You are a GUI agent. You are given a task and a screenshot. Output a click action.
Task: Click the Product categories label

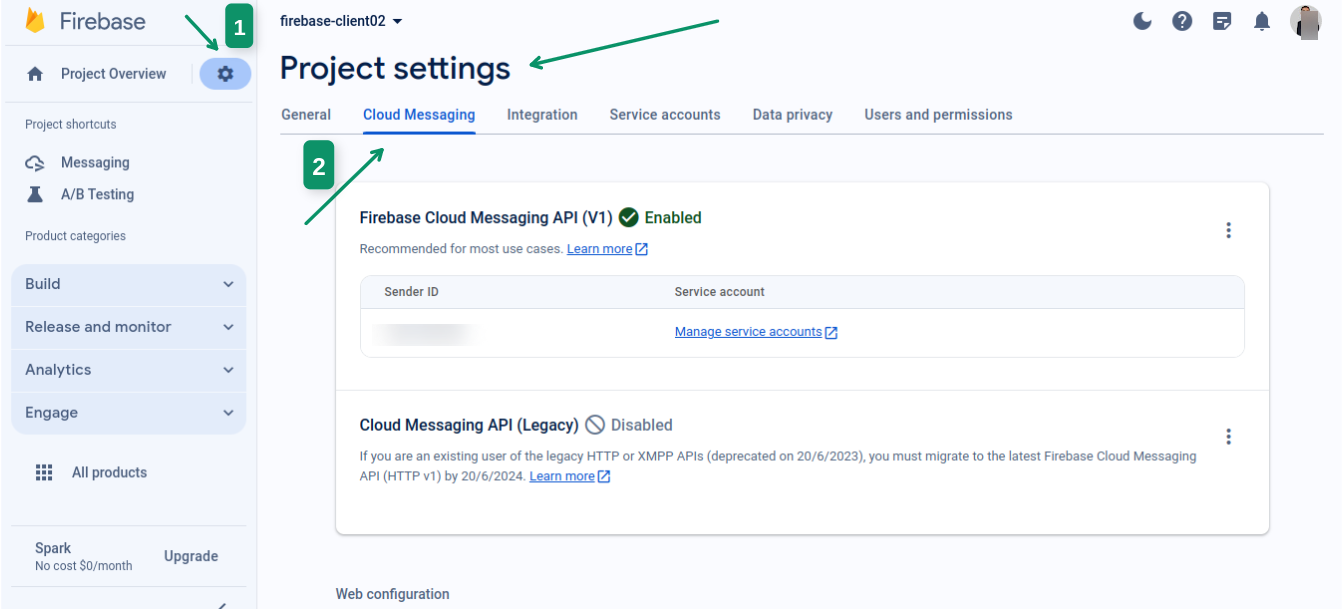(x=75, y=236)
